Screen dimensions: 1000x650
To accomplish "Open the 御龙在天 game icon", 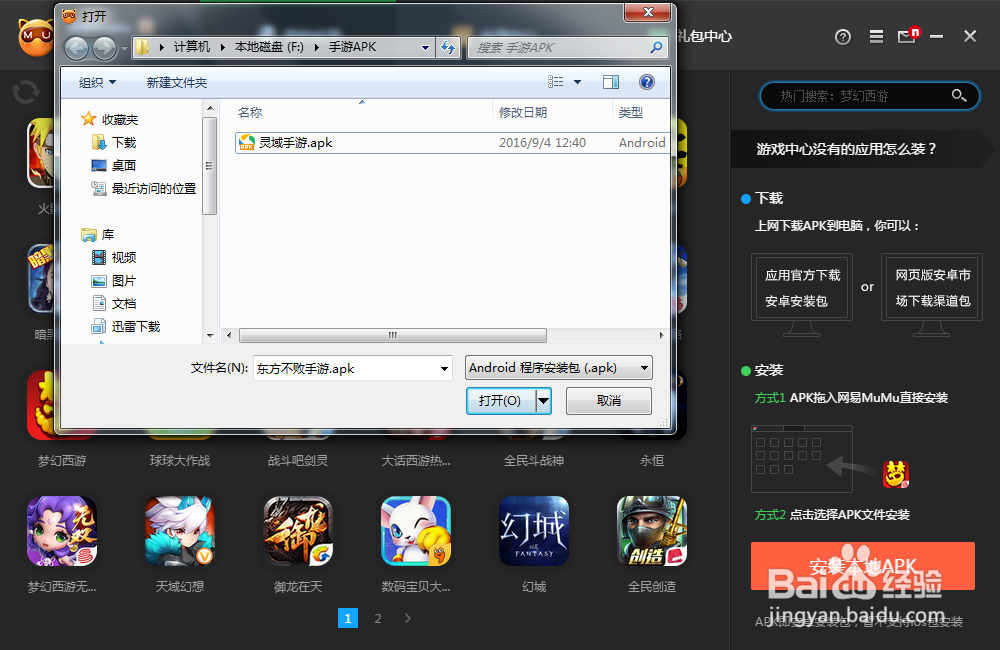I will pos(298,531).
